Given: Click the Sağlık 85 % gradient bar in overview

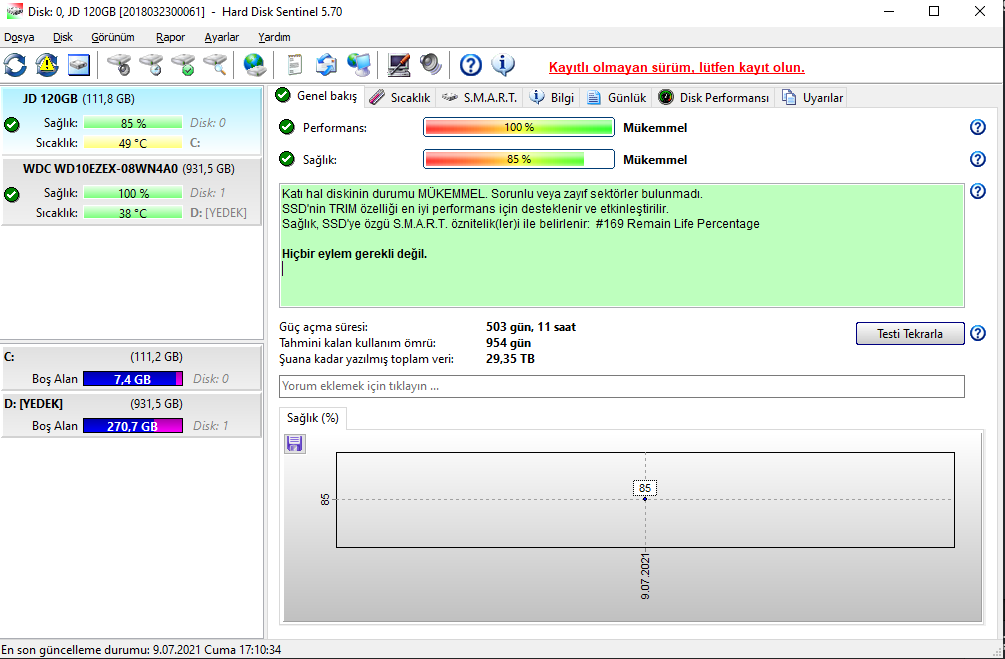Looking at the screenshot, I should click(x=519, y=159).
